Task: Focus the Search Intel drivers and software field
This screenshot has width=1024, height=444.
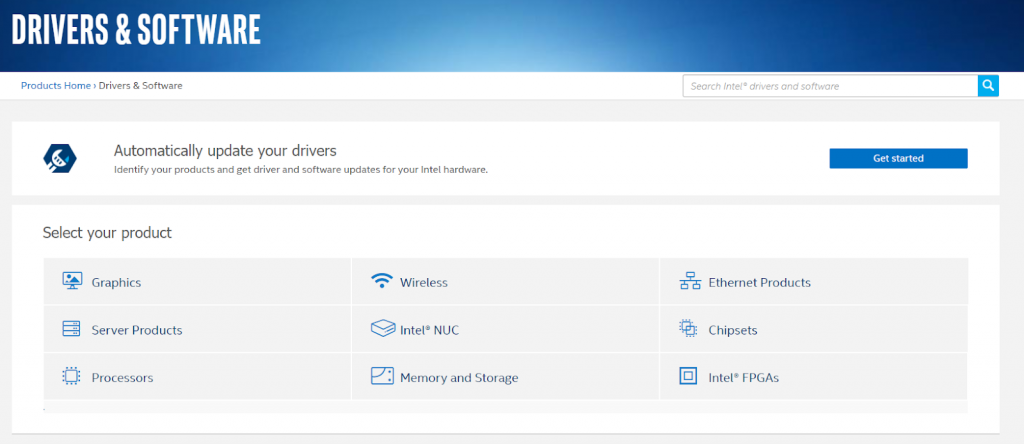Action: [830, 86]
